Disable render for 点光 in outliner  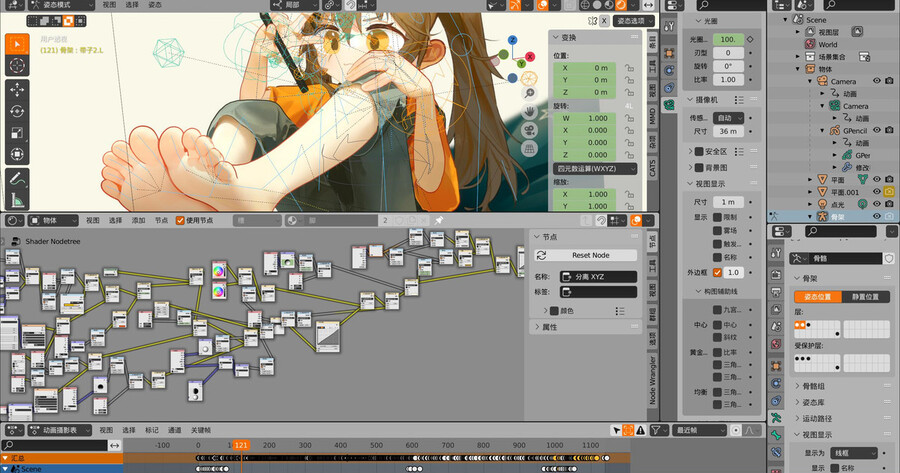click(889, 204)
